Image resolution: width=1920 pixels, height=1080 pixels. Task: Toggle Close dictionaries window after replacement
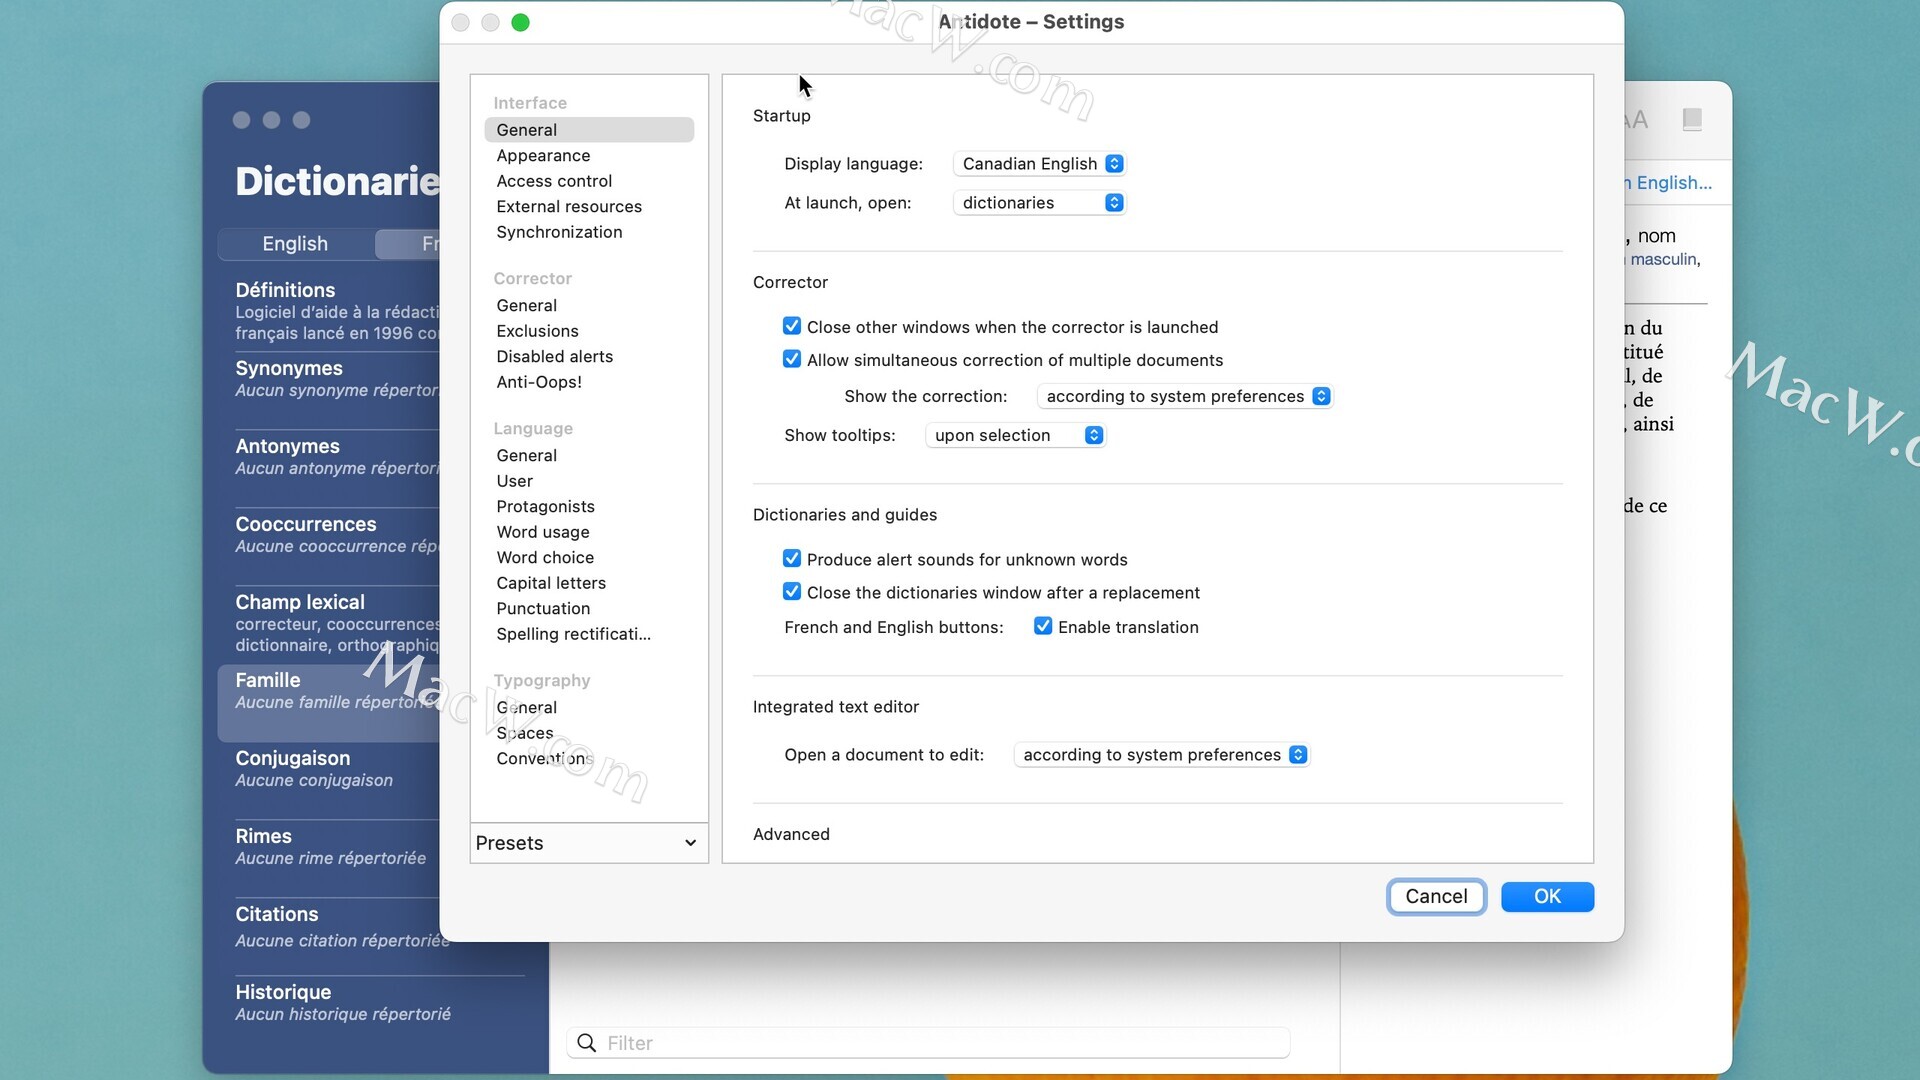(x=791, y=591)
